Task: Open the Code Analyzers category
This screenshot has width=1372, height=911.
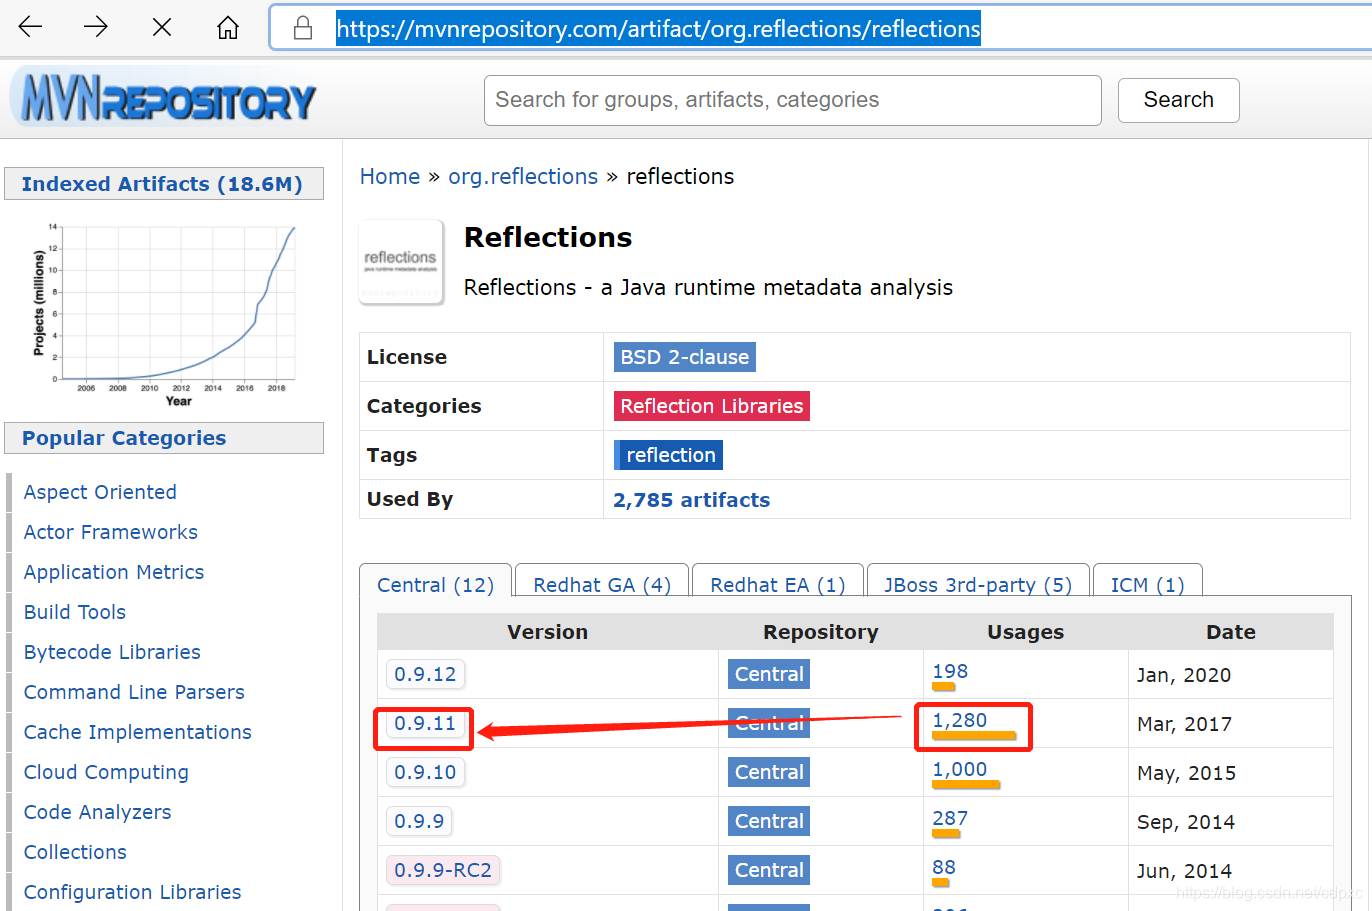Action: tap(97, 812)
